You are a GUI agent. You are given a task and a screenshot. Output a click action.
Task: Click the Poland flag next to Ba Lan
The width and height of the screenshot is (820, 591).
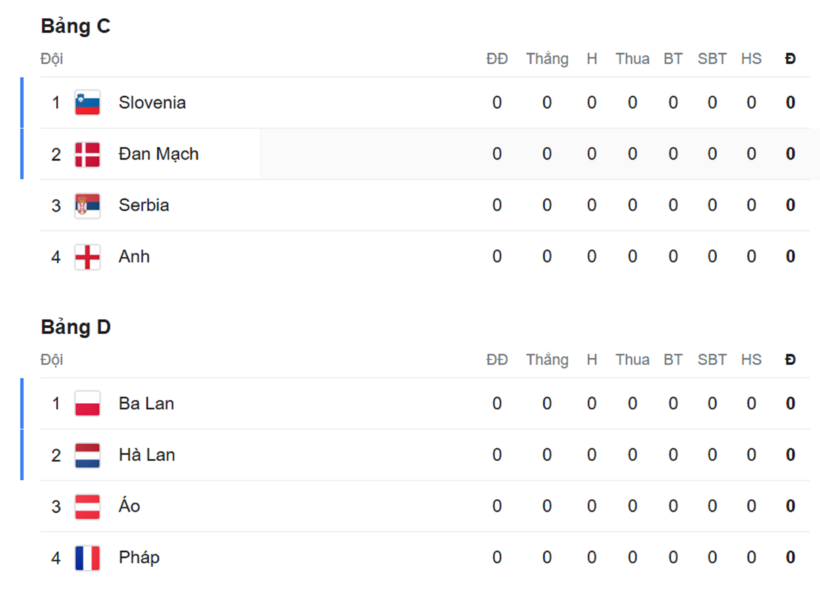pos(88,404)
